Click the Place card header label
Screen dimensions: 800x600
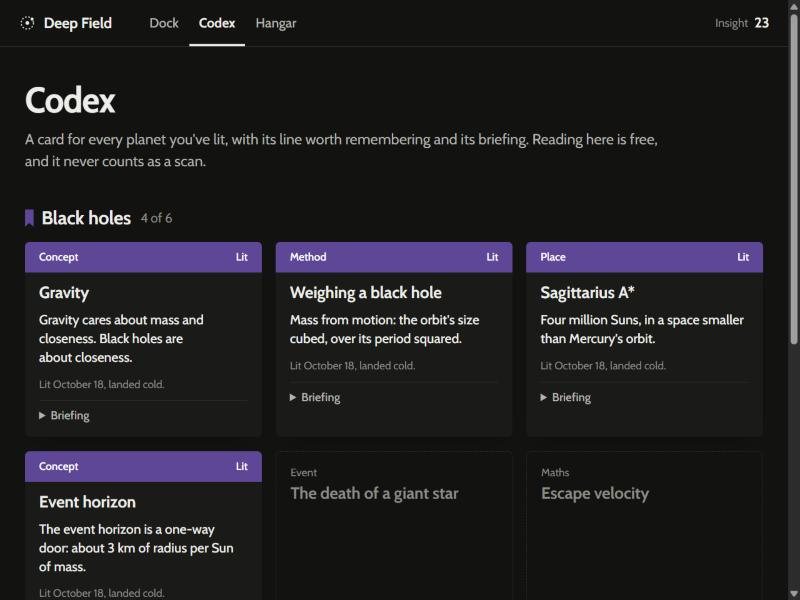[x=553, y=257]
